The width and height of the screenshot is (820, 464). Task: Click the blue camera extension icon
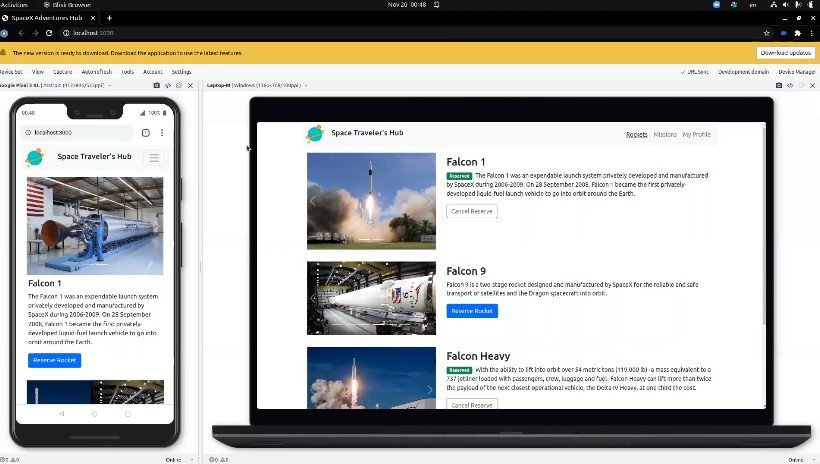(783, 33)
